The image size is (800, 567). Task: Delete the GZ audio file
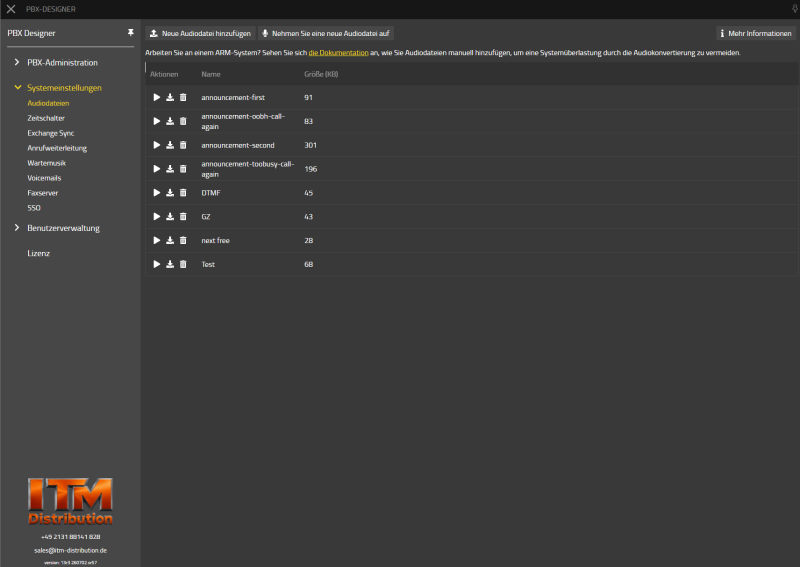tap(183, 216)
